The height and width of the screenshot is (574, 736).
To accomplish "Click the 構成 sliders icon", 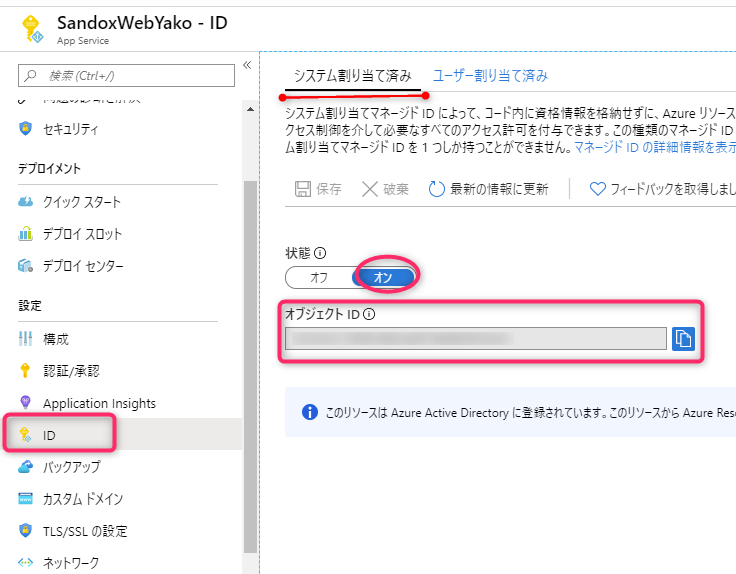I will pos(25,338).
